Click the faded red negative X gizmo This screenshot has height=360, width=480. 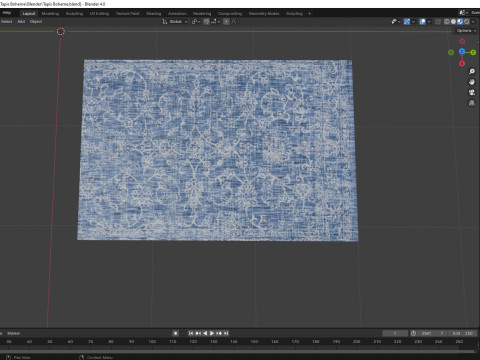click(x=462, y=41)
